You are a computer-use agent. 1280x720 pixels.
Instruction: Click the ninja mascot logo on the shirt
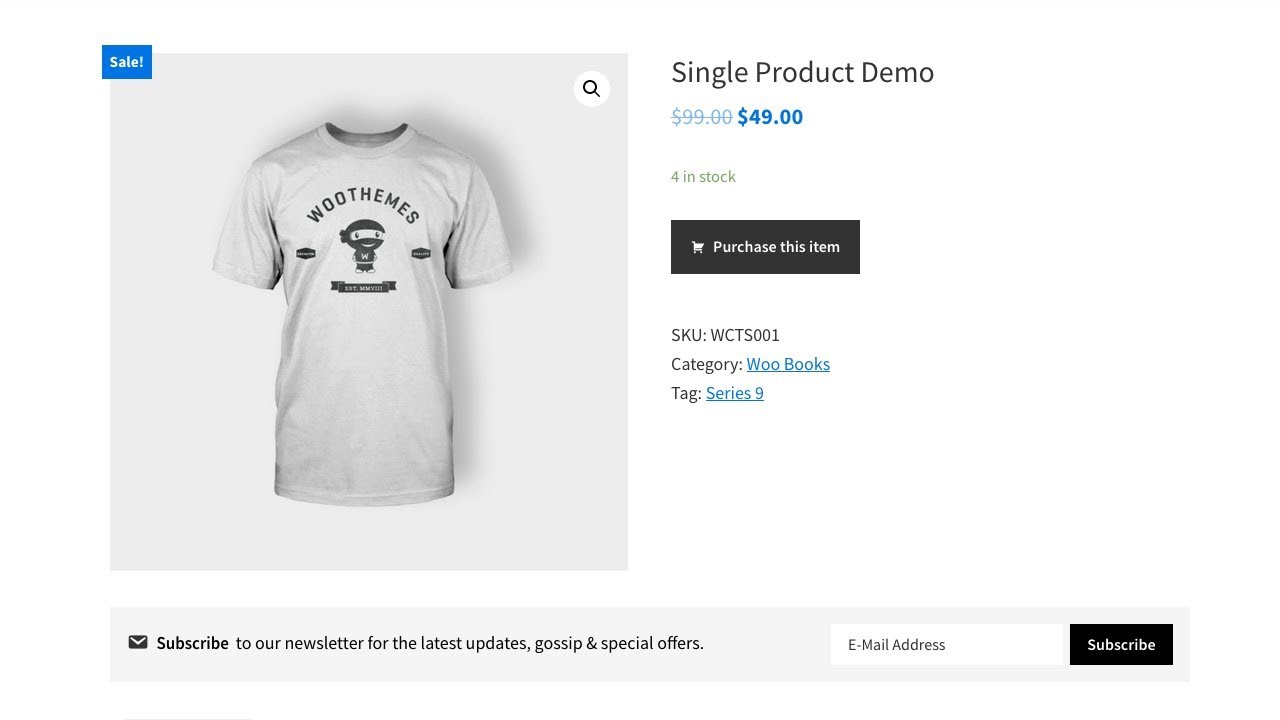(x=364, y=246)
